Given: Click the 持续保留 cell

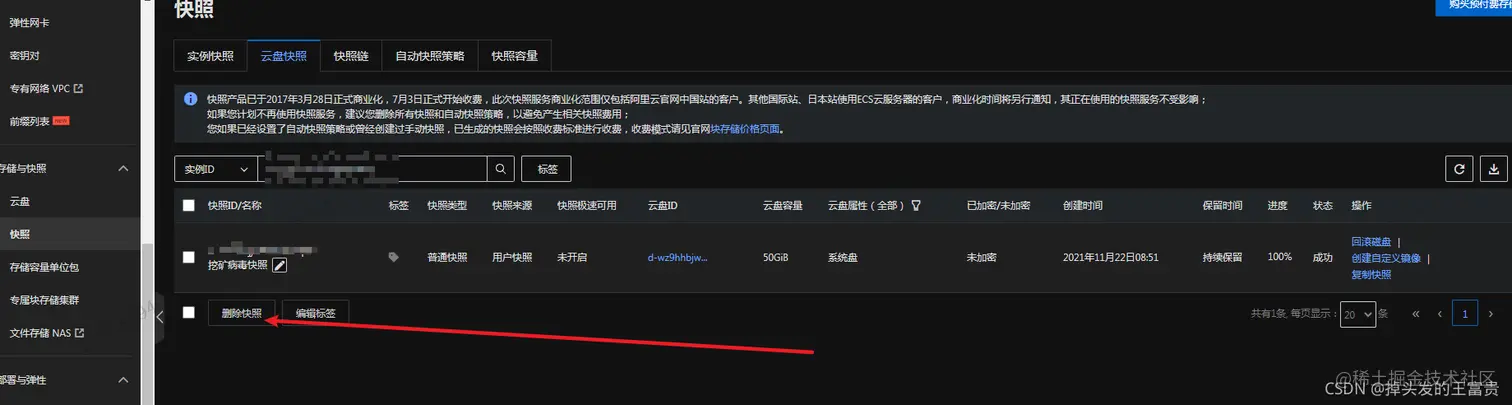Looking at the screenshot, I should (x=1222, y=257).
